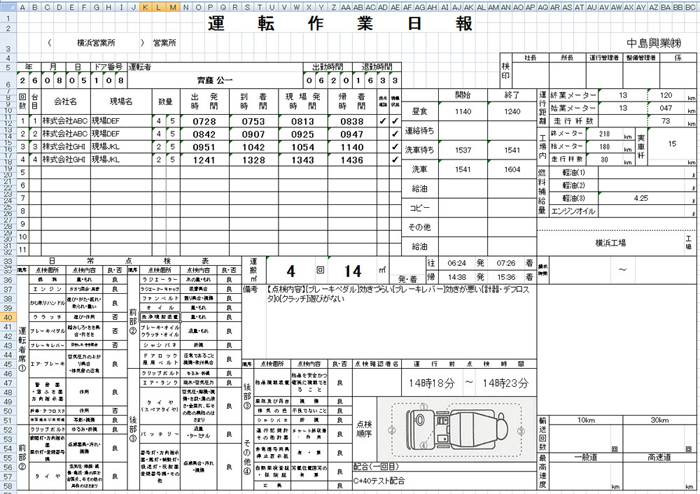Select row header 11
700x494 pixels.
tap(8, 121)
